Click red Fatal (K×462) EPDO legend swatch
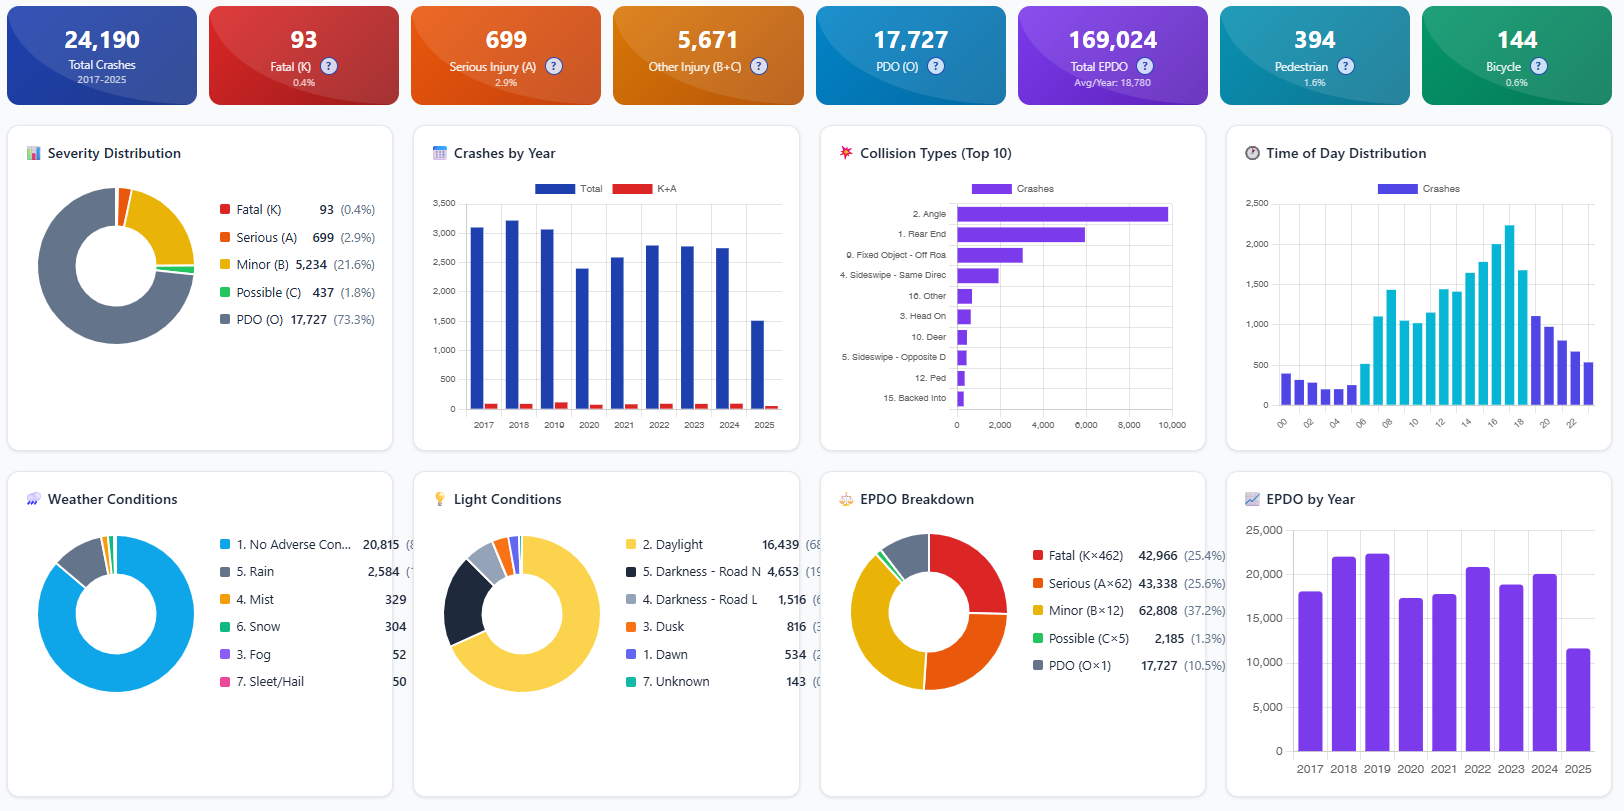1624x811 pixels. pyautogui.click(x=1038, y=556)
